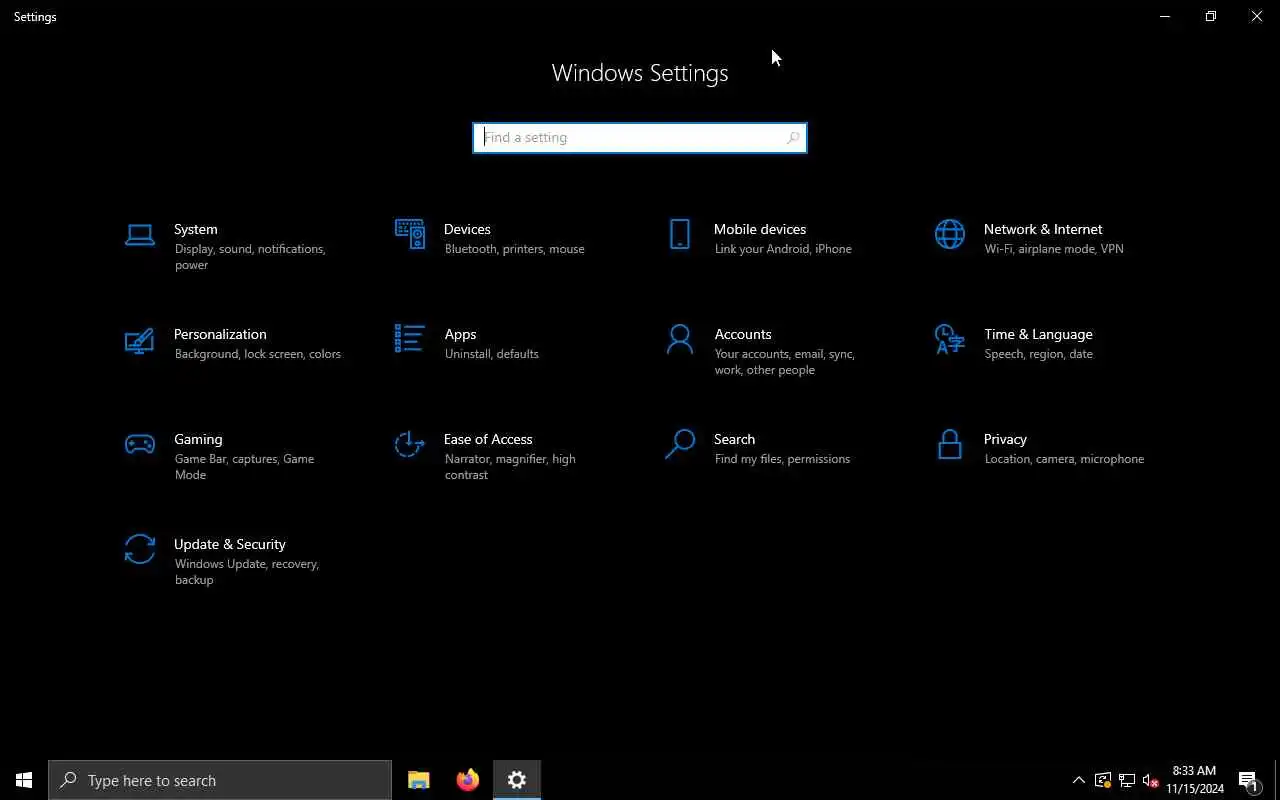Click the Privacy padlock icon
Screen dimensions: 1280x800
pos(950,444)
